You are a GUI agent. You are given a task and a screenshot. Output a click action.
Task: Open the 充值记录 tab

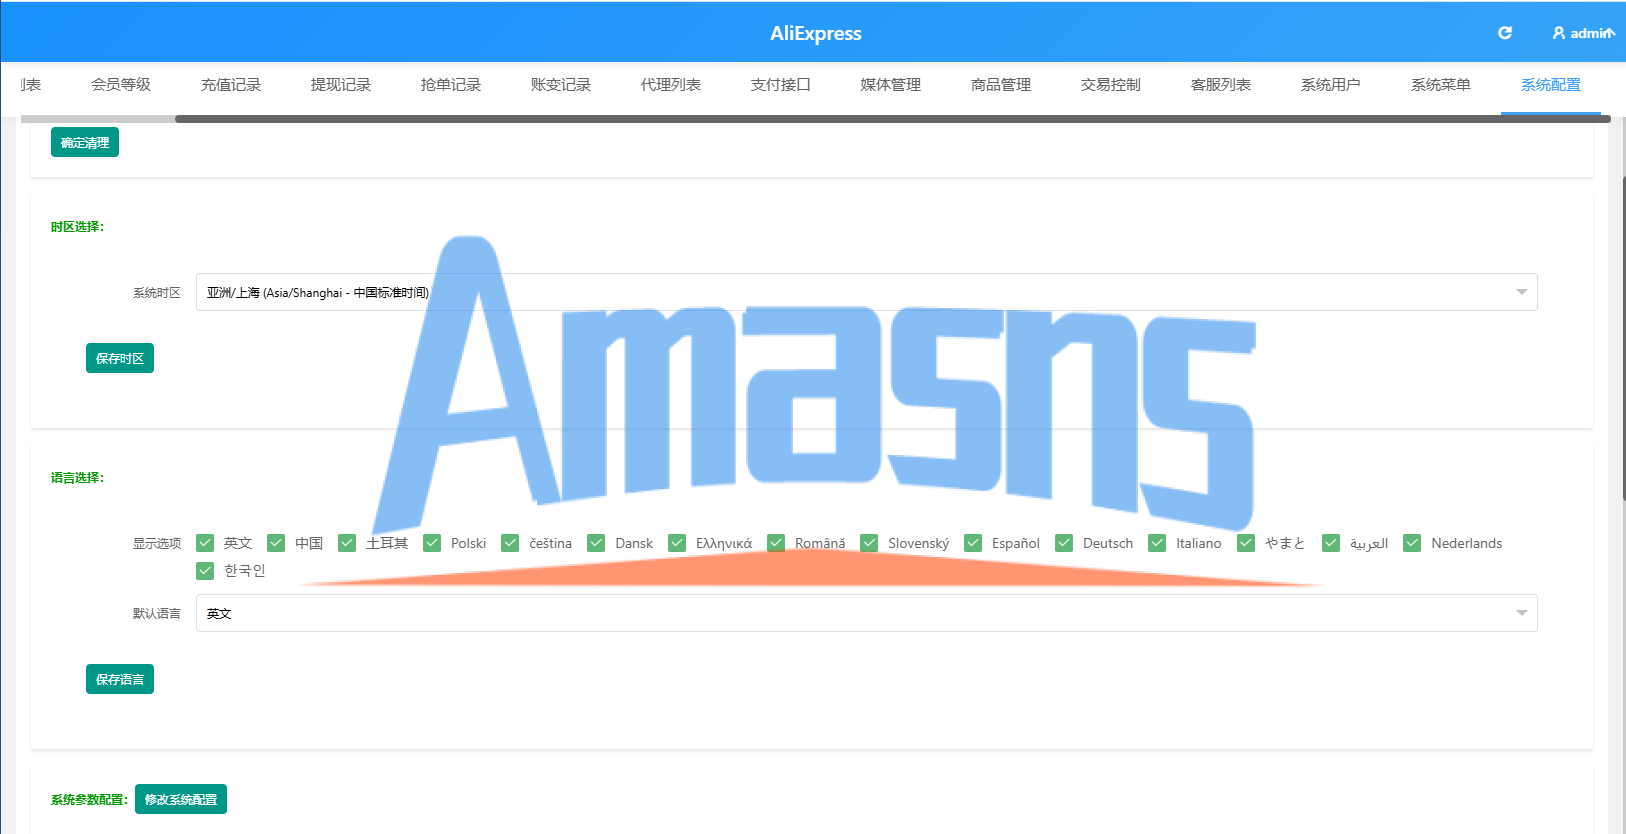click(x=231, y=85)
